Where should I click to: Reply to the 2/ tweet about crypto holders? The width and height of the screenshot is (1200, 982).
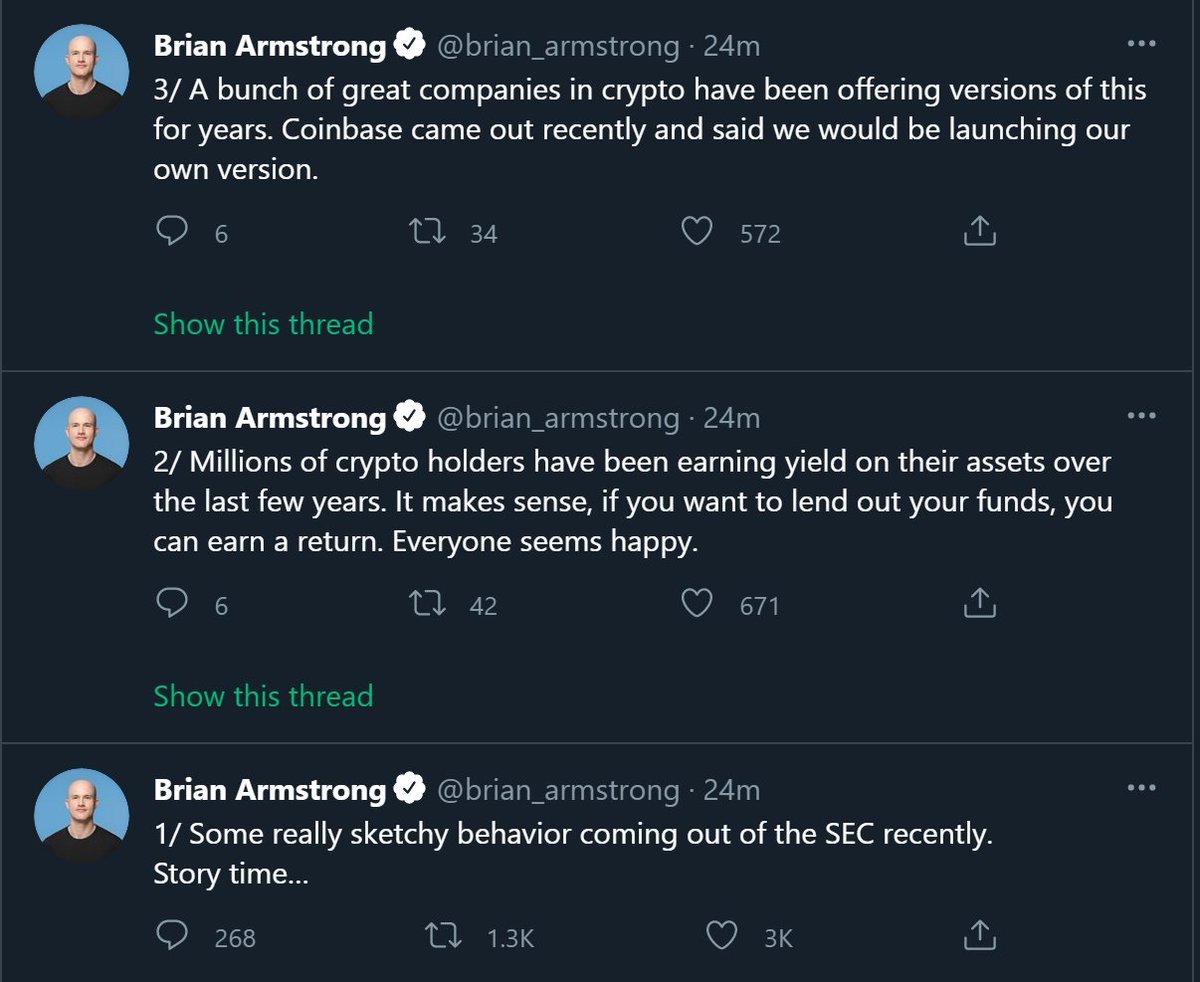tap(173, 604)
